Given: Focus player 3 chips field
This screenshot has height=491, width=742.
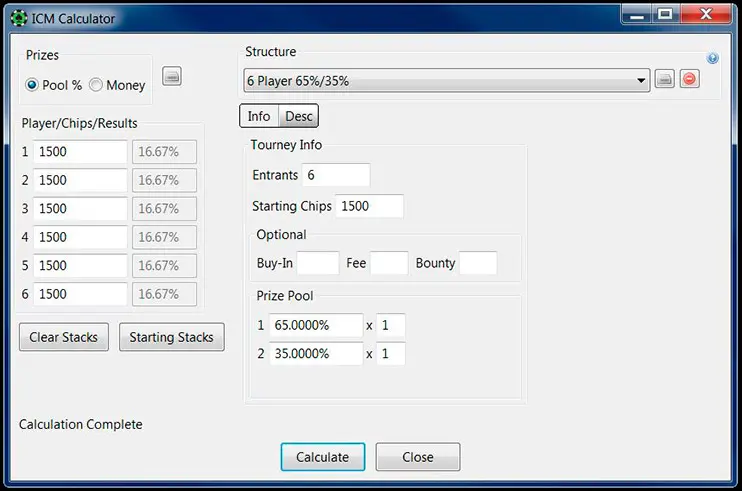Looking at the screenshot, I should coord(80,209).
